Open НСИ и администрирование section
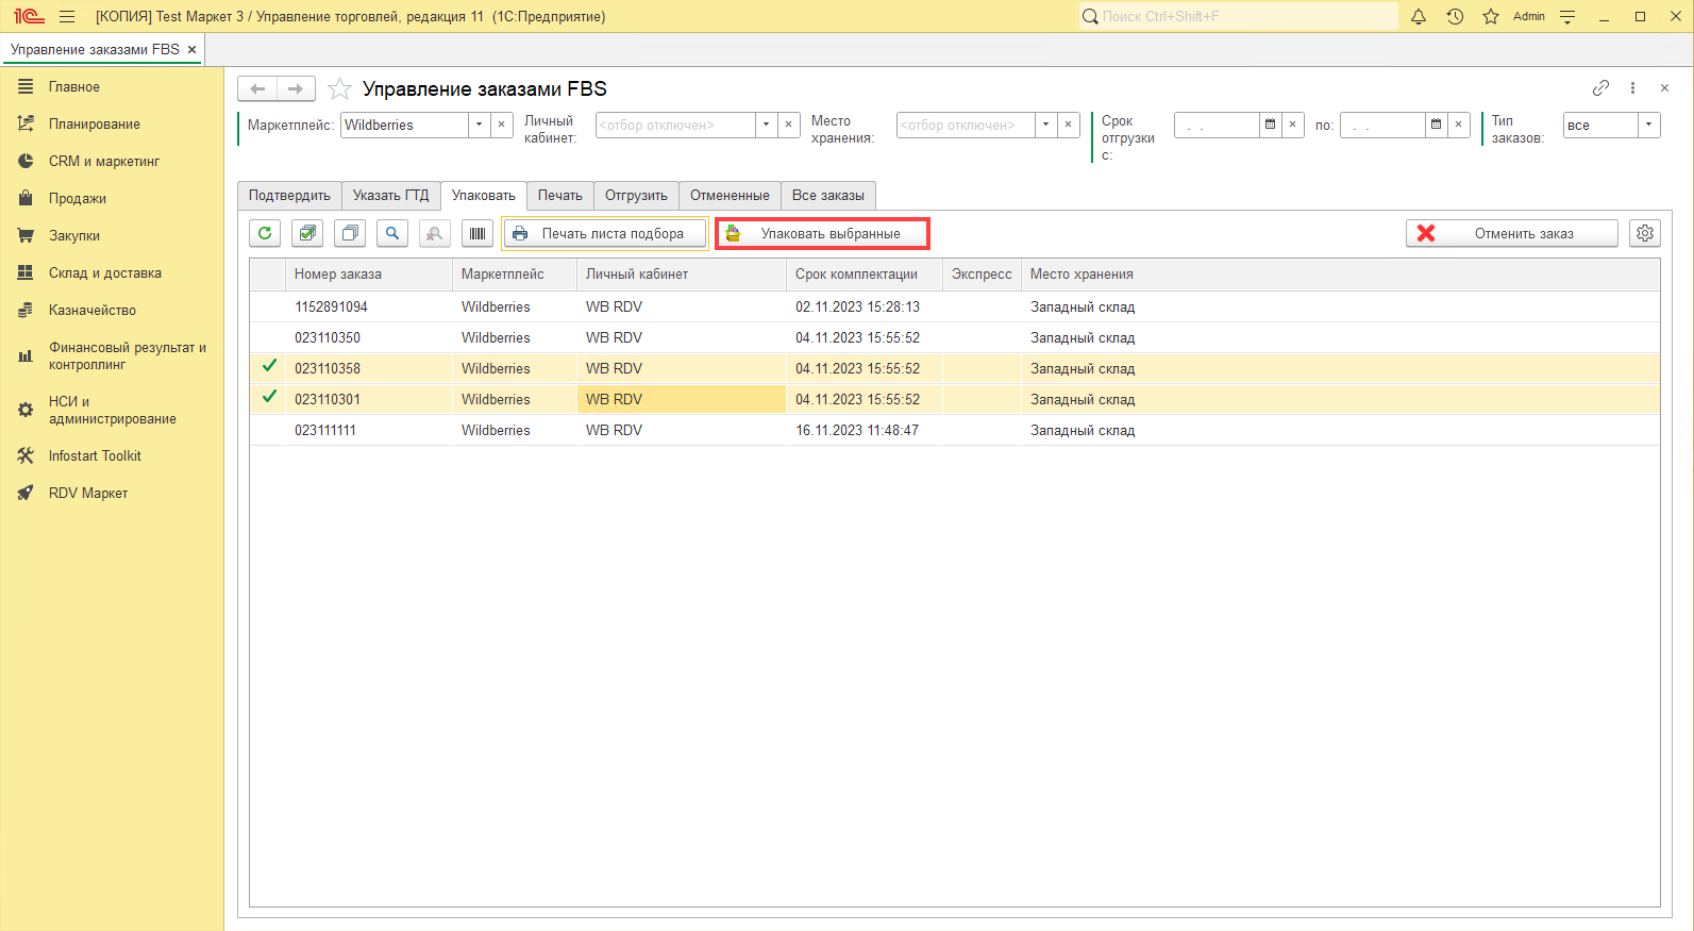The height and width of the screenshot is (931, 1694). (112, 410)
